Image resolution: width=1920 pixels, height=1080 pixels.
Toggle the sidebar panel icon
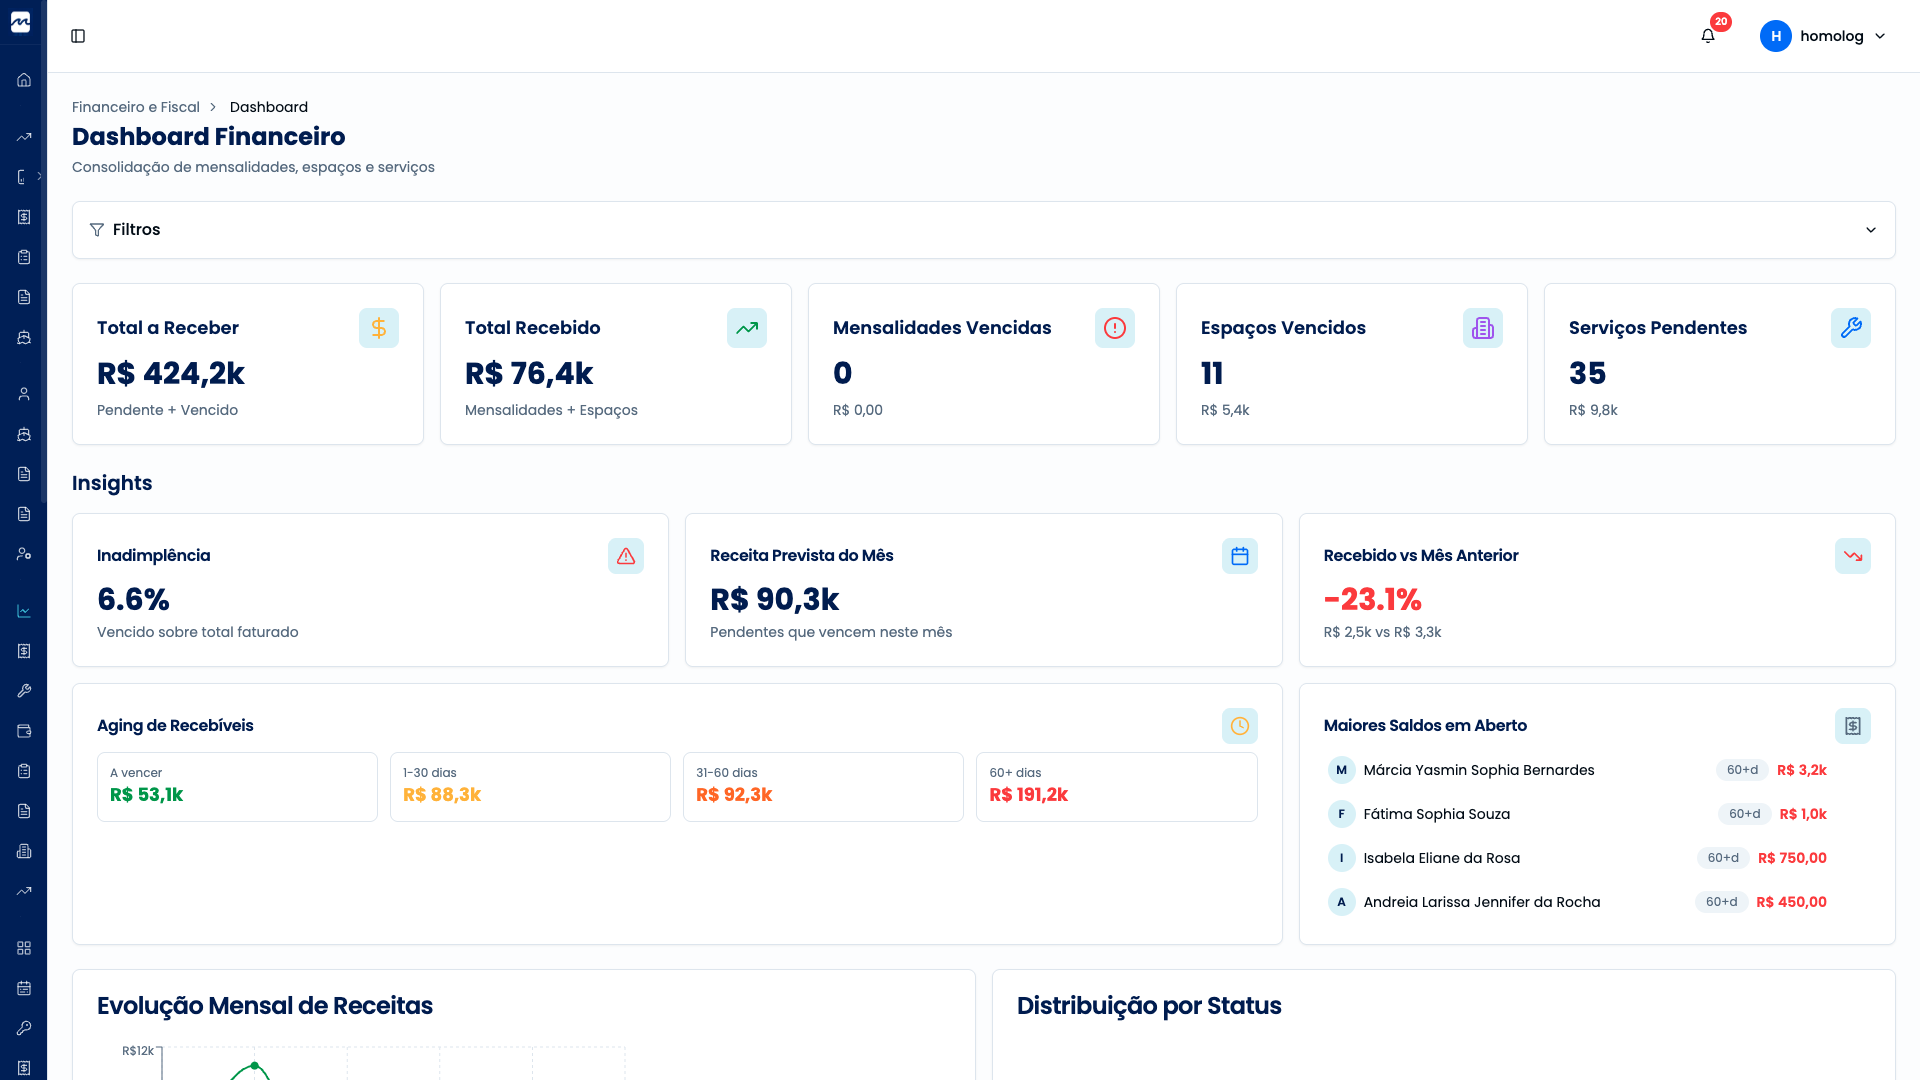[x=78, y=36]
